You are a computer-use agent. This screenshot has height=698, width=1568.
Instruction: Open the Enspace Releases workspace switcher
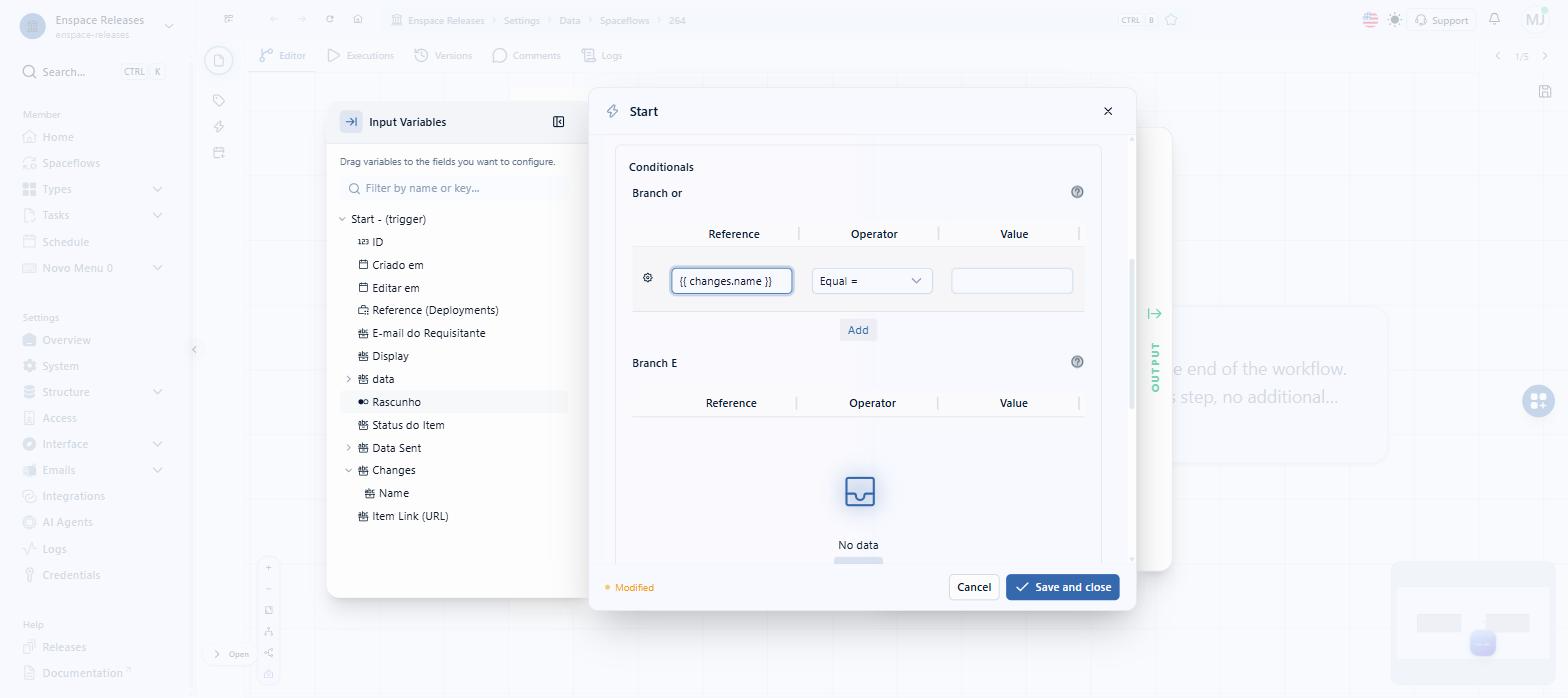[97, 26]
